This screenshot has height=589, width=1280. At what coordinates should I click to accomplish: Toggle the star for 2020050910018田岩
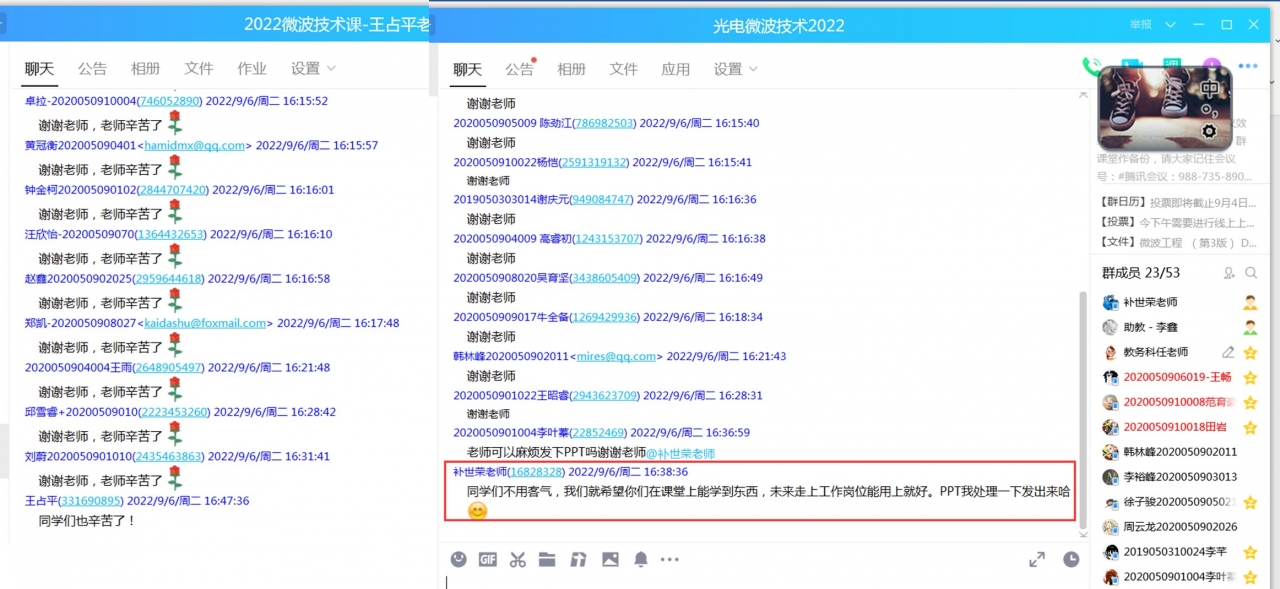point(1250,427)
